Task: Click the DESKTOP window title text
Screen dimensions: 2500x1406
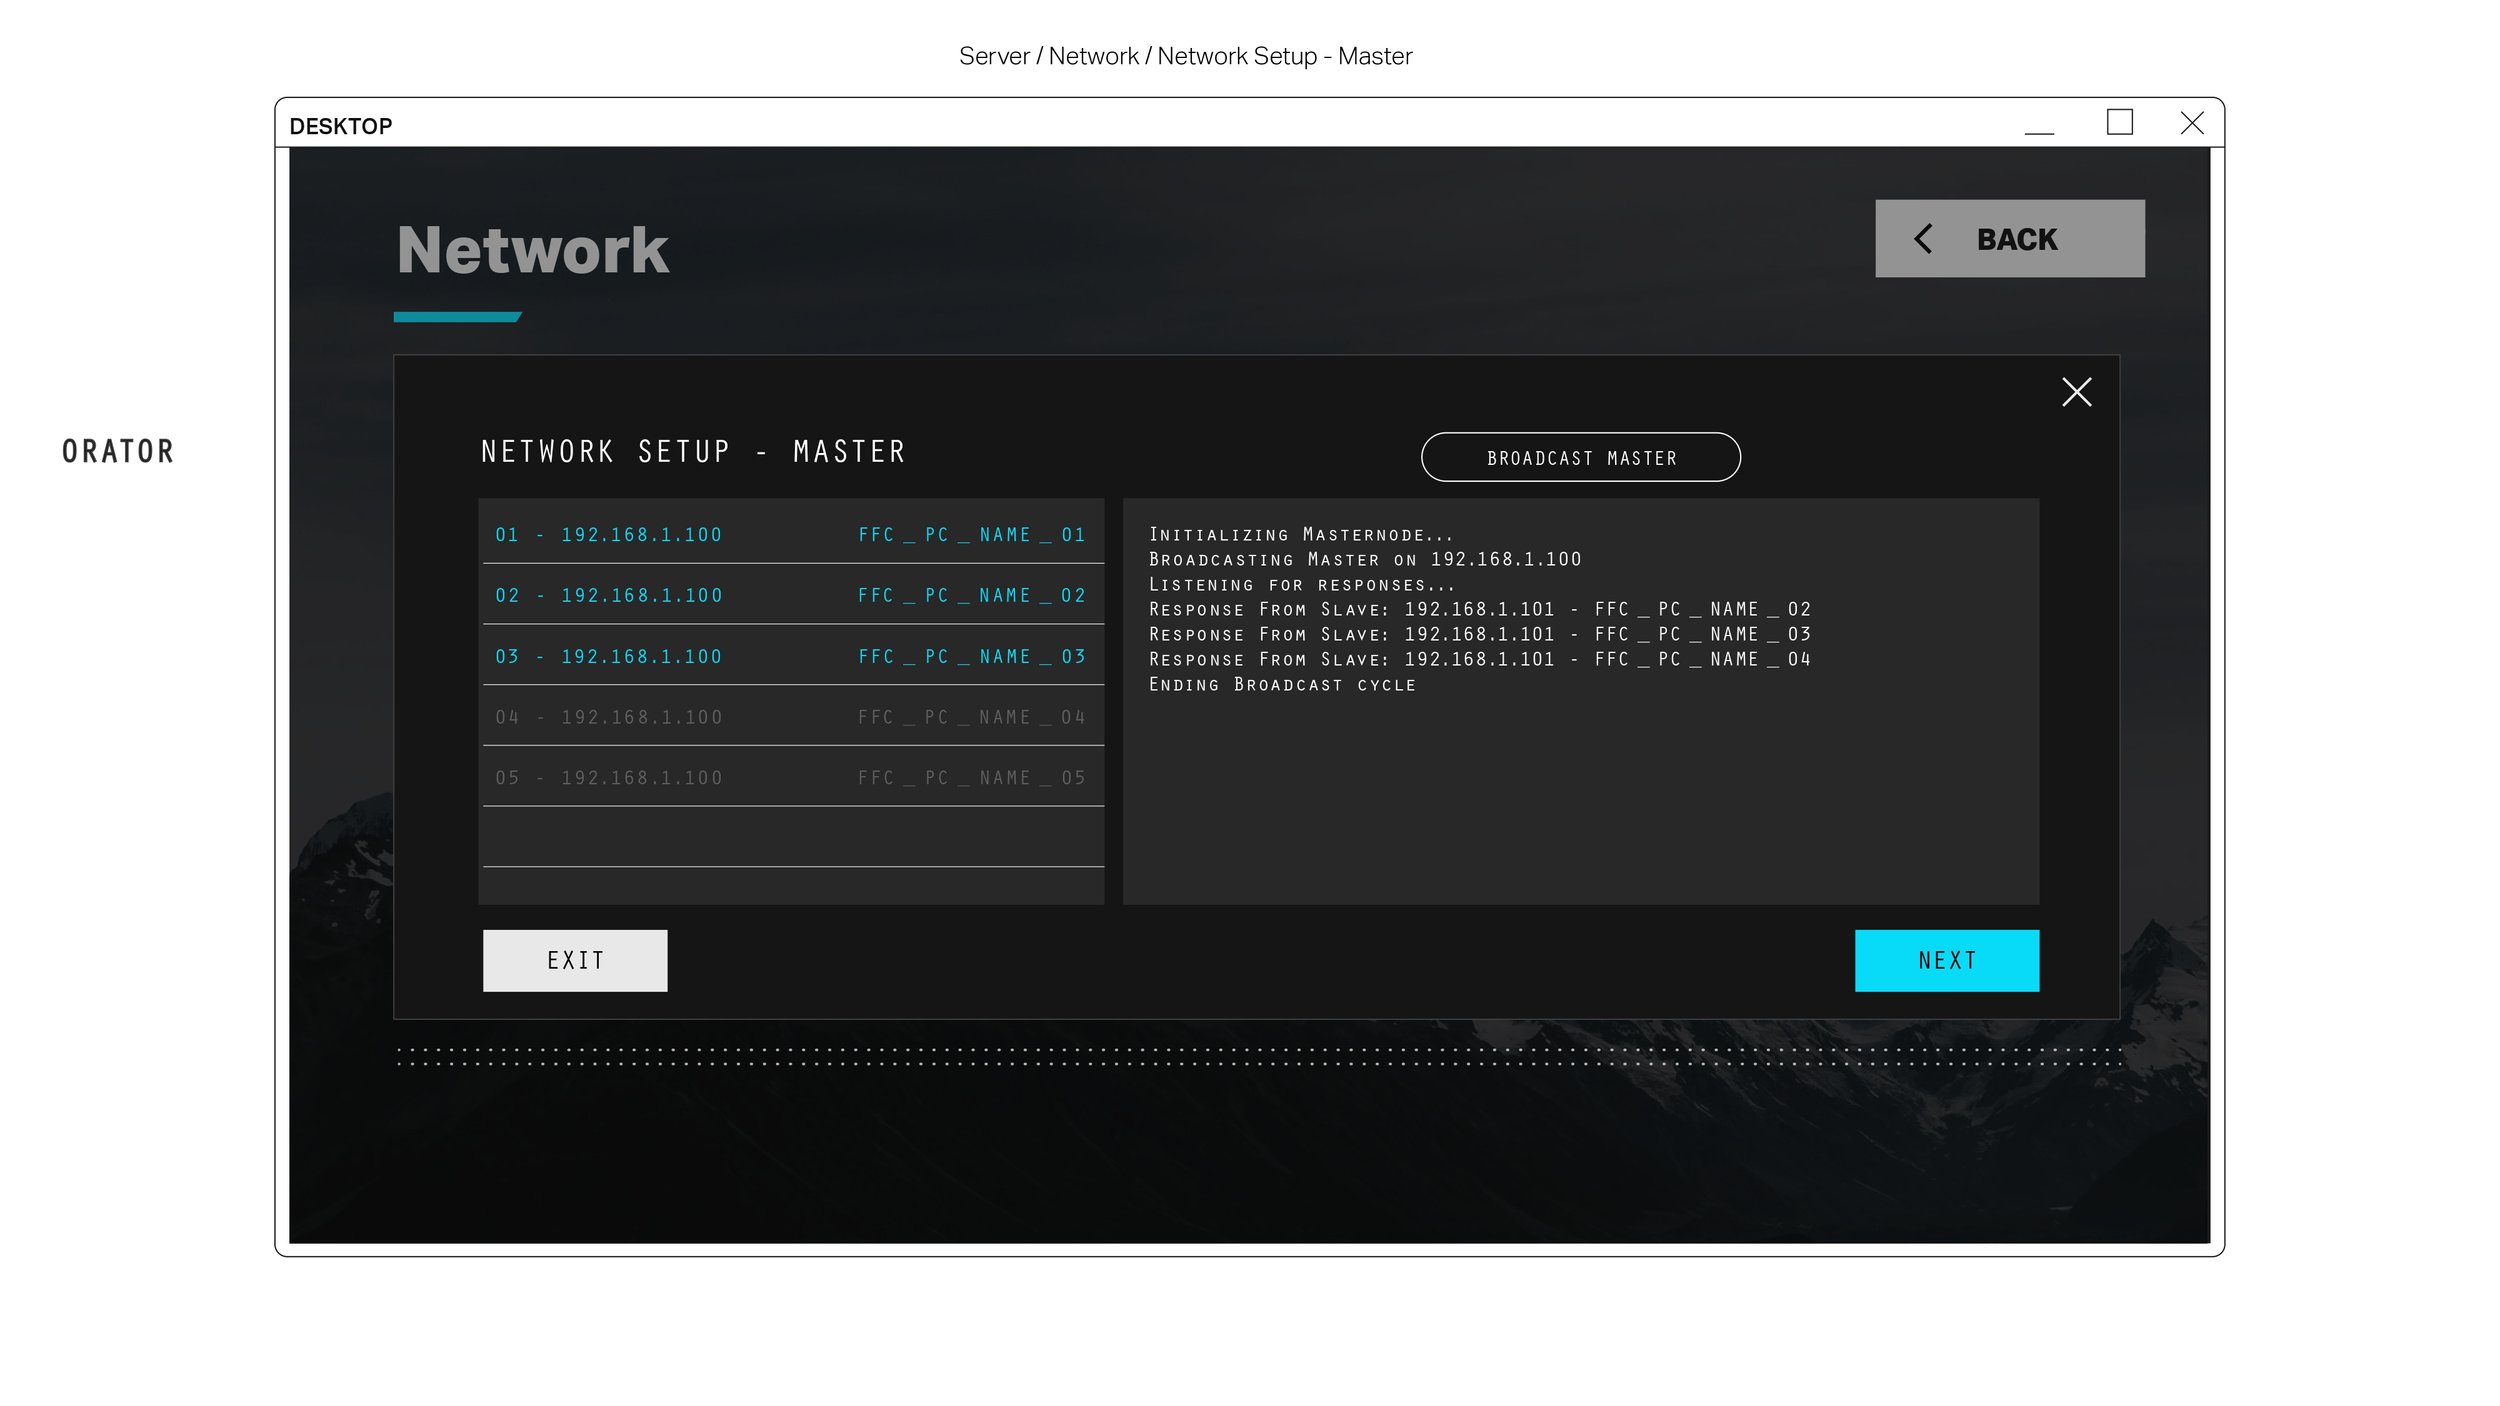Action: coord(340,126)
